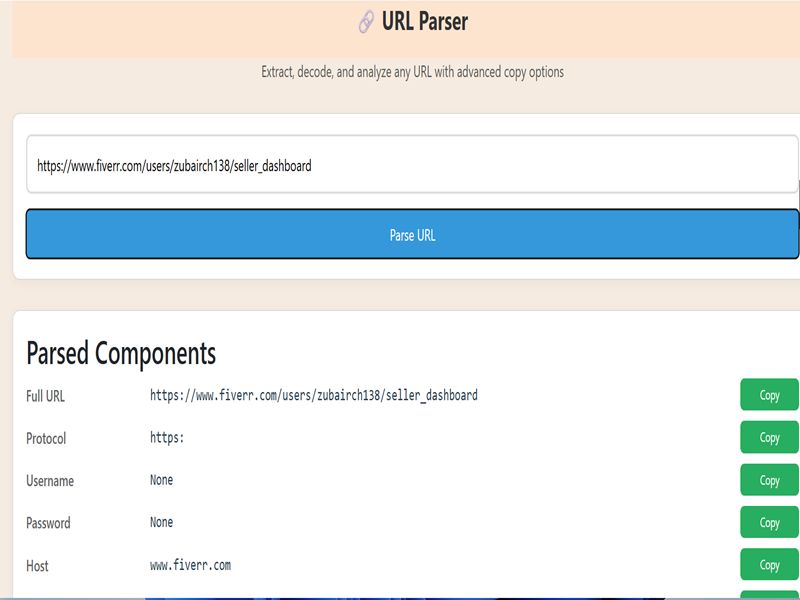The width and height of the screenshot is (800, 600).
Task: Click the Protocol row label
Action: 46,438
